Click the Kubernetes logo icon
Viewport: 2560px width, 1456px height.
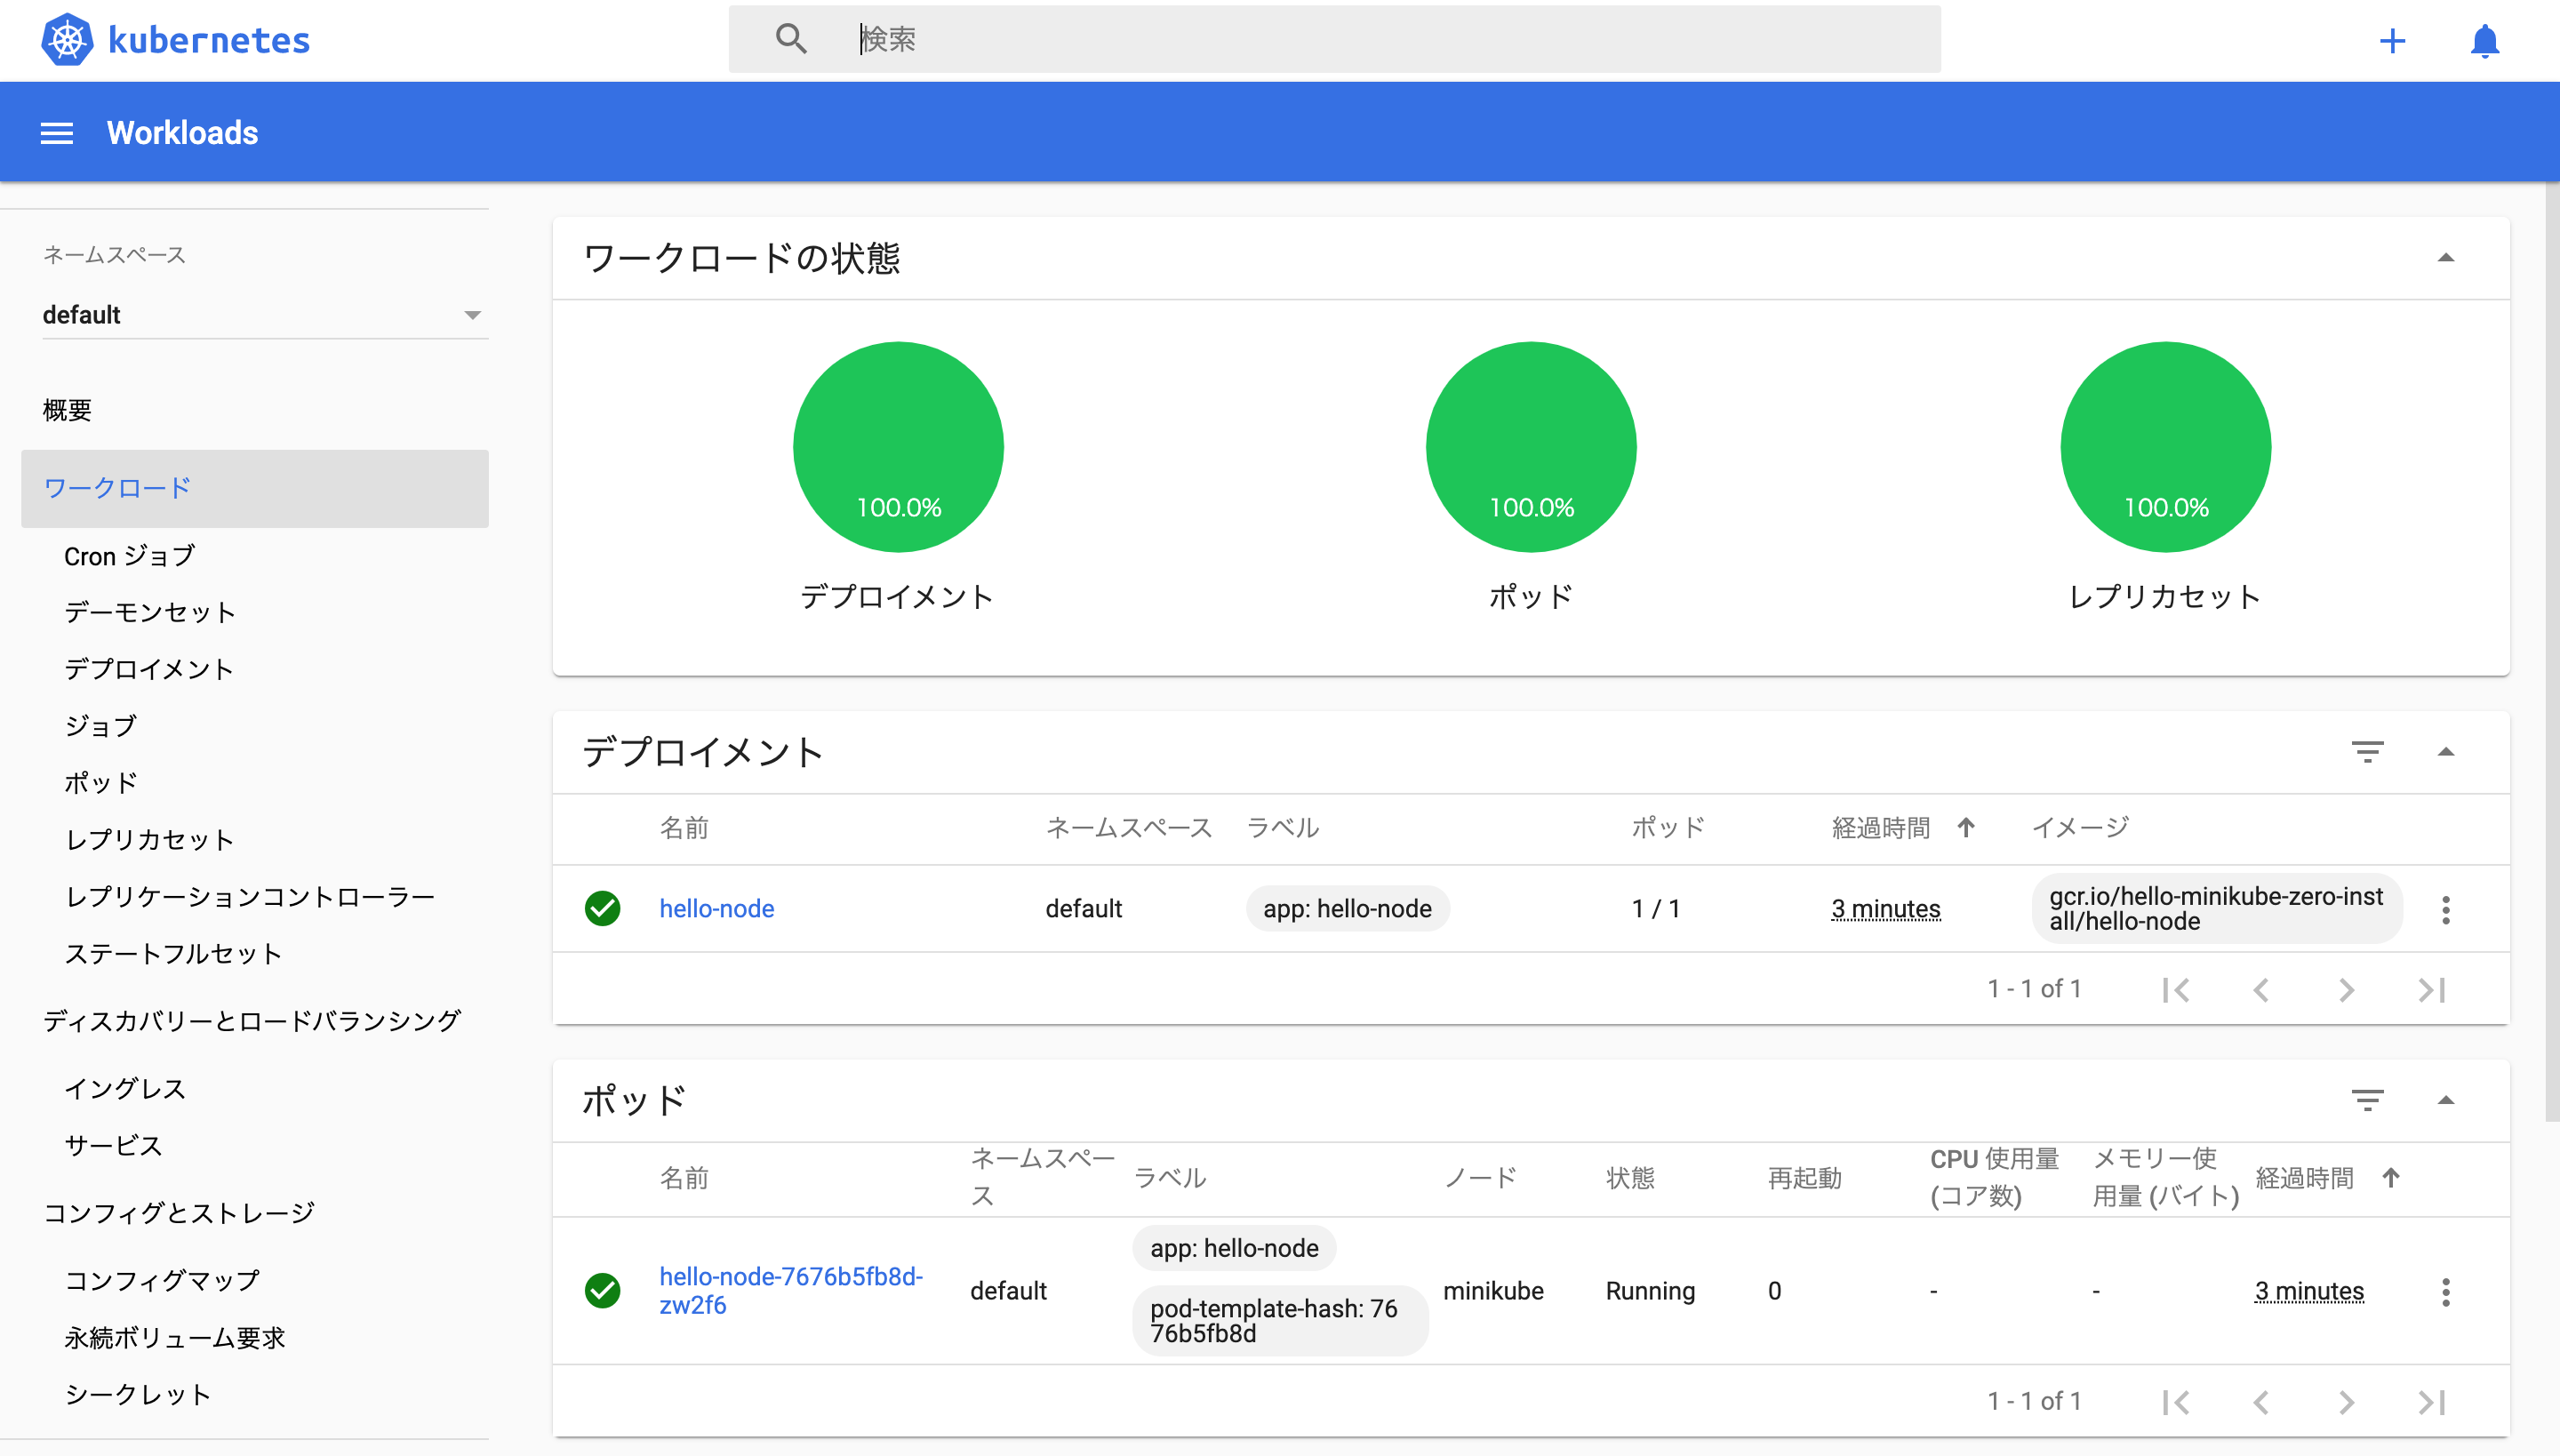coord(67,40)
